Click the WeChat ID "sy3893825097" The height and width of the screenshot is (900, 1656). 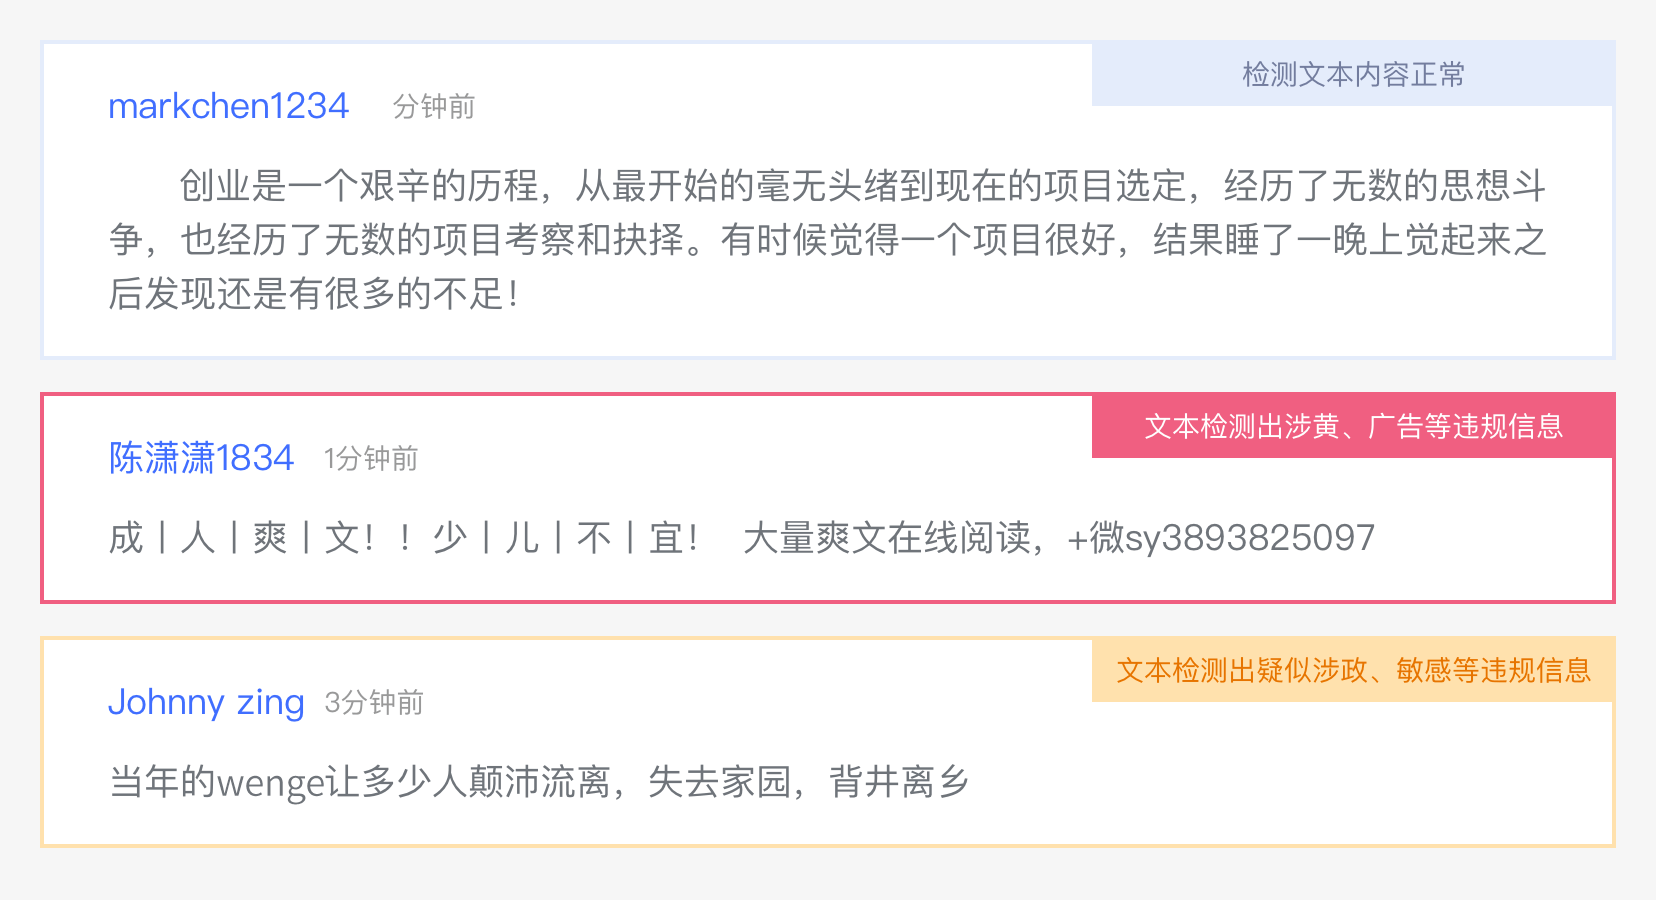pos(1250,538)
